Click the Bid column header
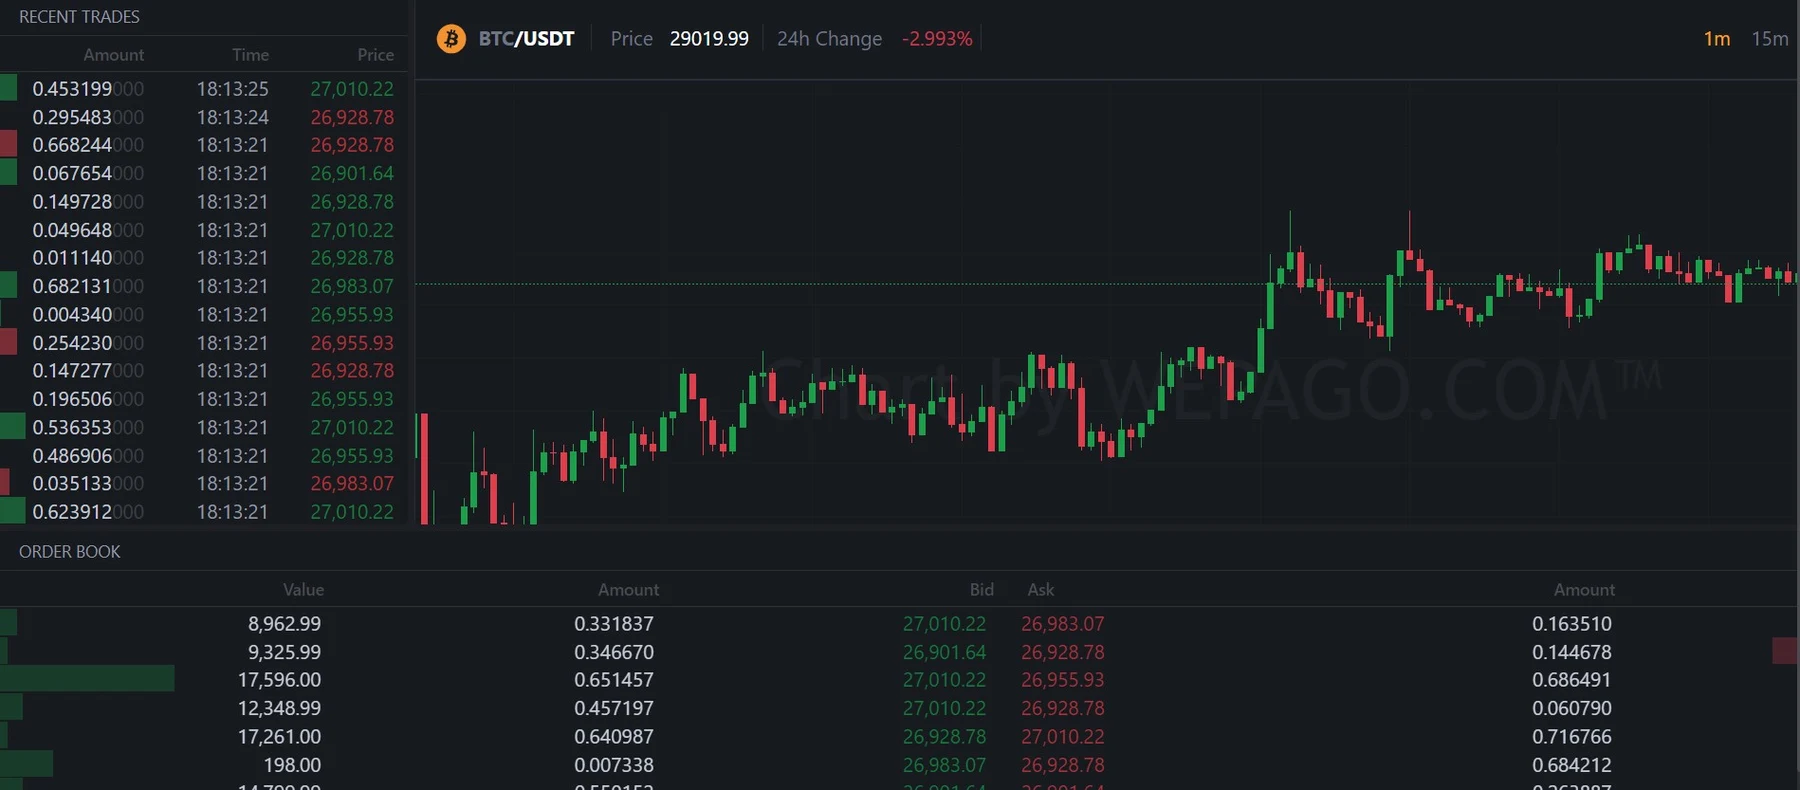Screen dimensions: 1800x790 (x=981, y=590)
